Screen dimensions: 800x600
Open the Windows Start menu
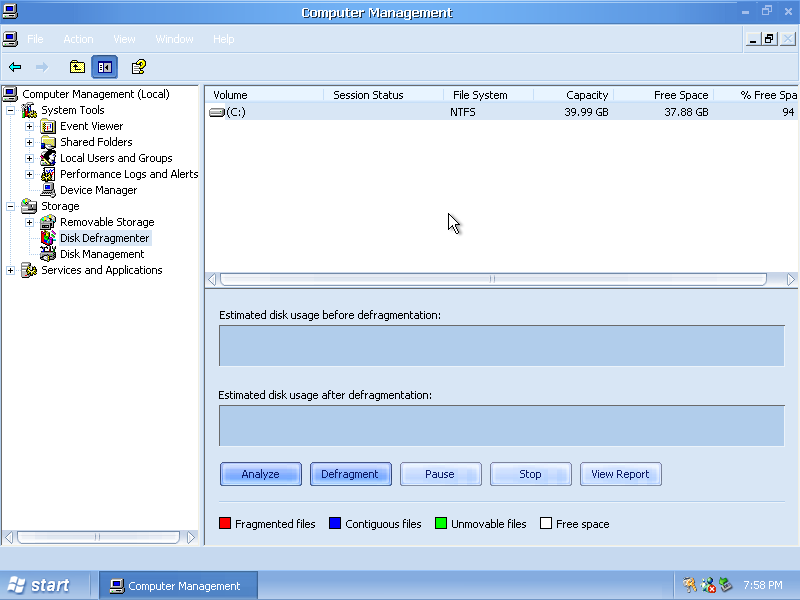point(40,585)
